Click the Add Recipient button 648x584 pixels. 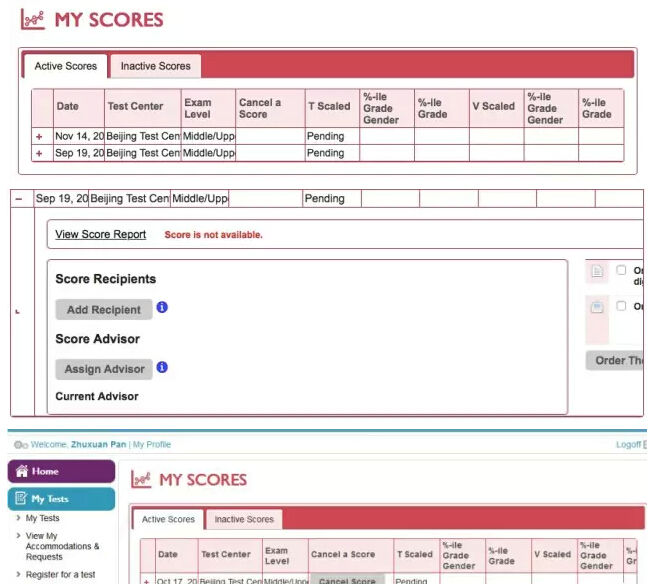coord(104,310)
